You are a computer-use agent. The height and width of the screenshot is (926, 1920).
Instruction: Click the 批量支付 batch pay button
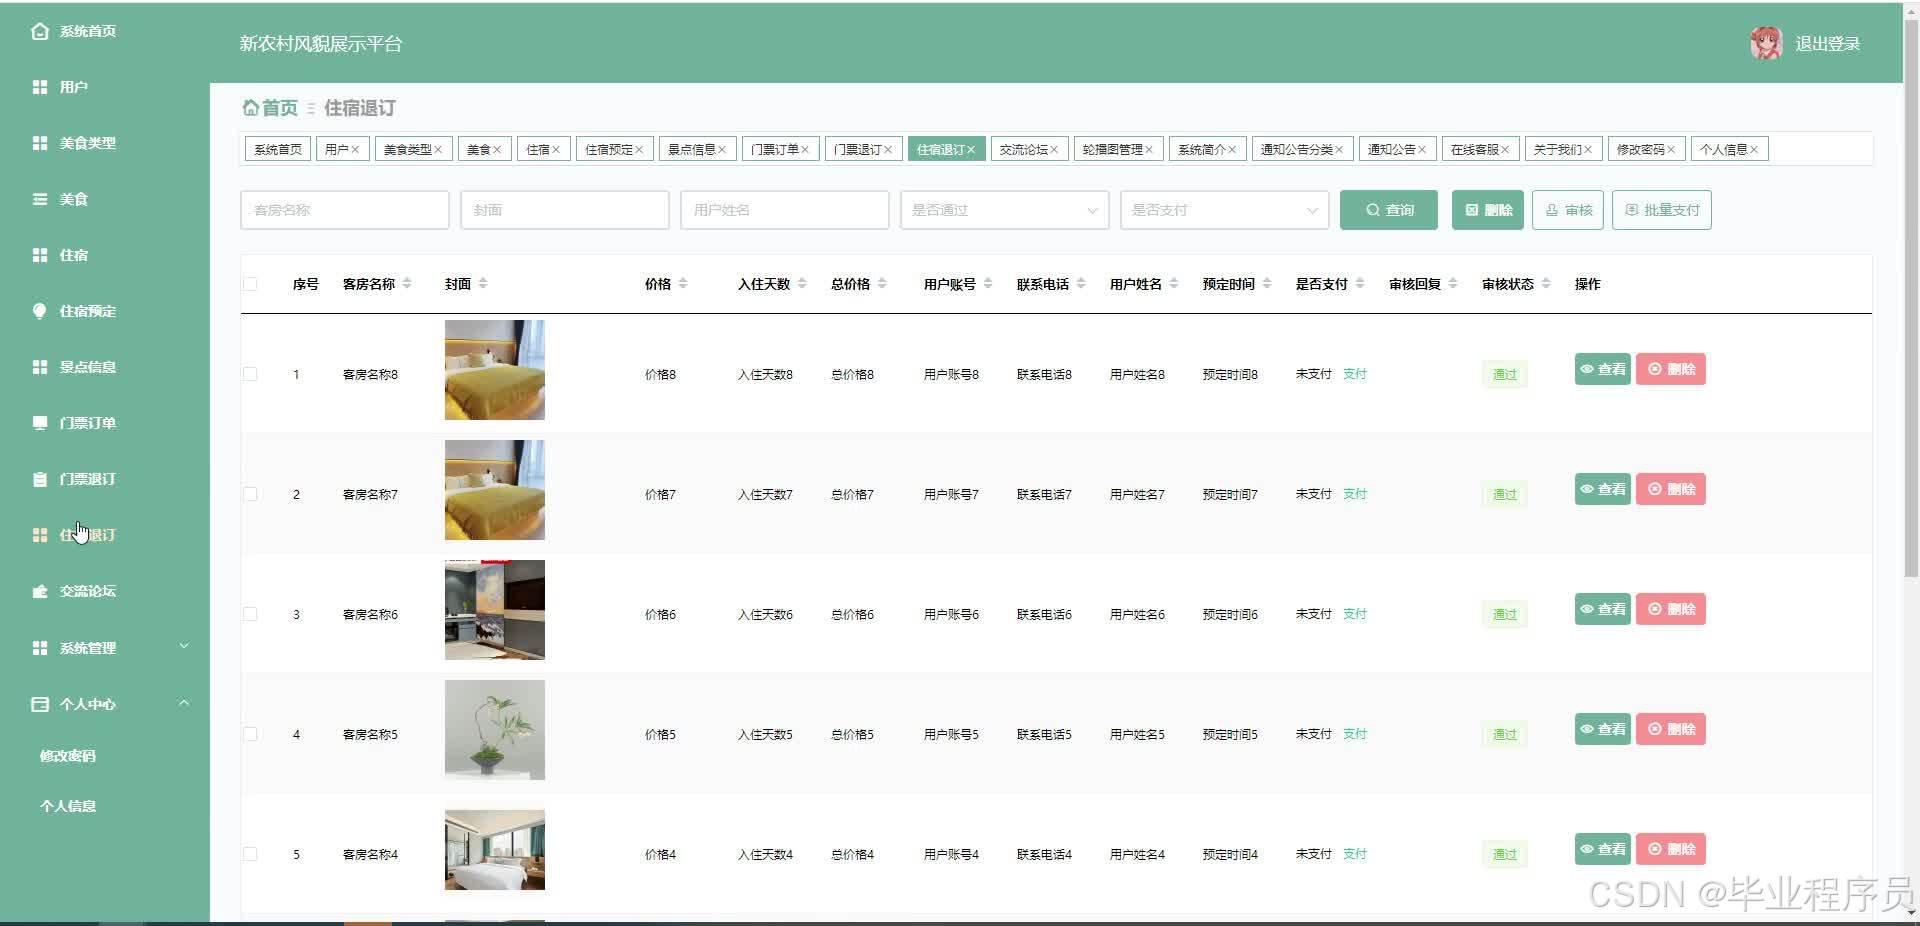(1662, 210)
